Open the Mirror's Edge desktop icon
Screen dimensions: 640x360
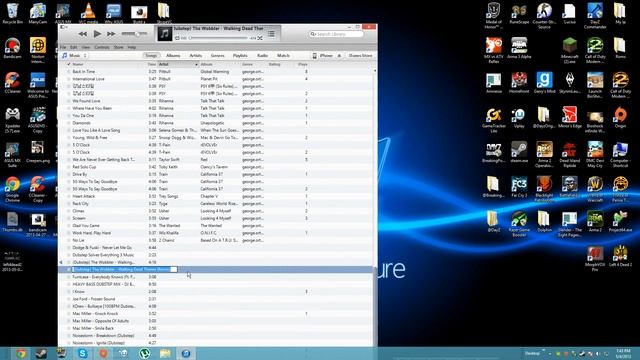pos(570,118)
